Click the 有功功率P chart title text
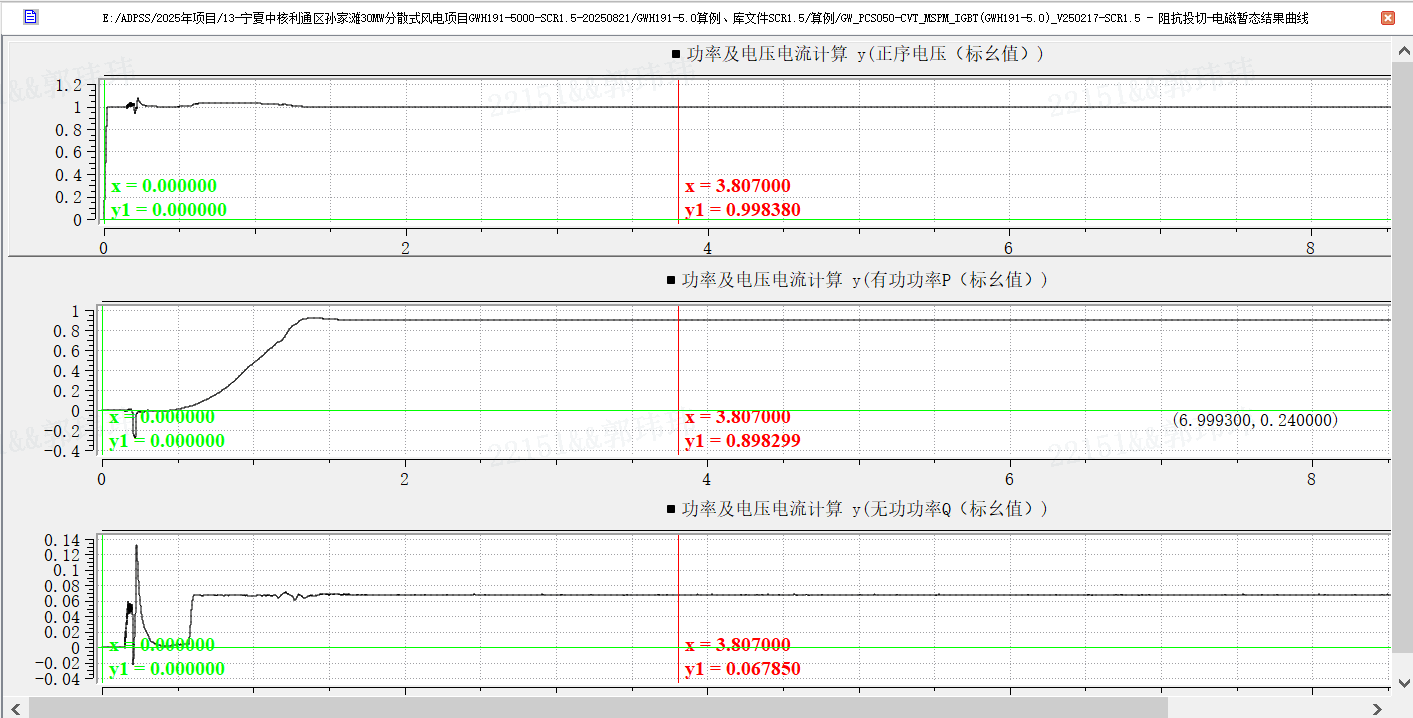 point(865,280)
